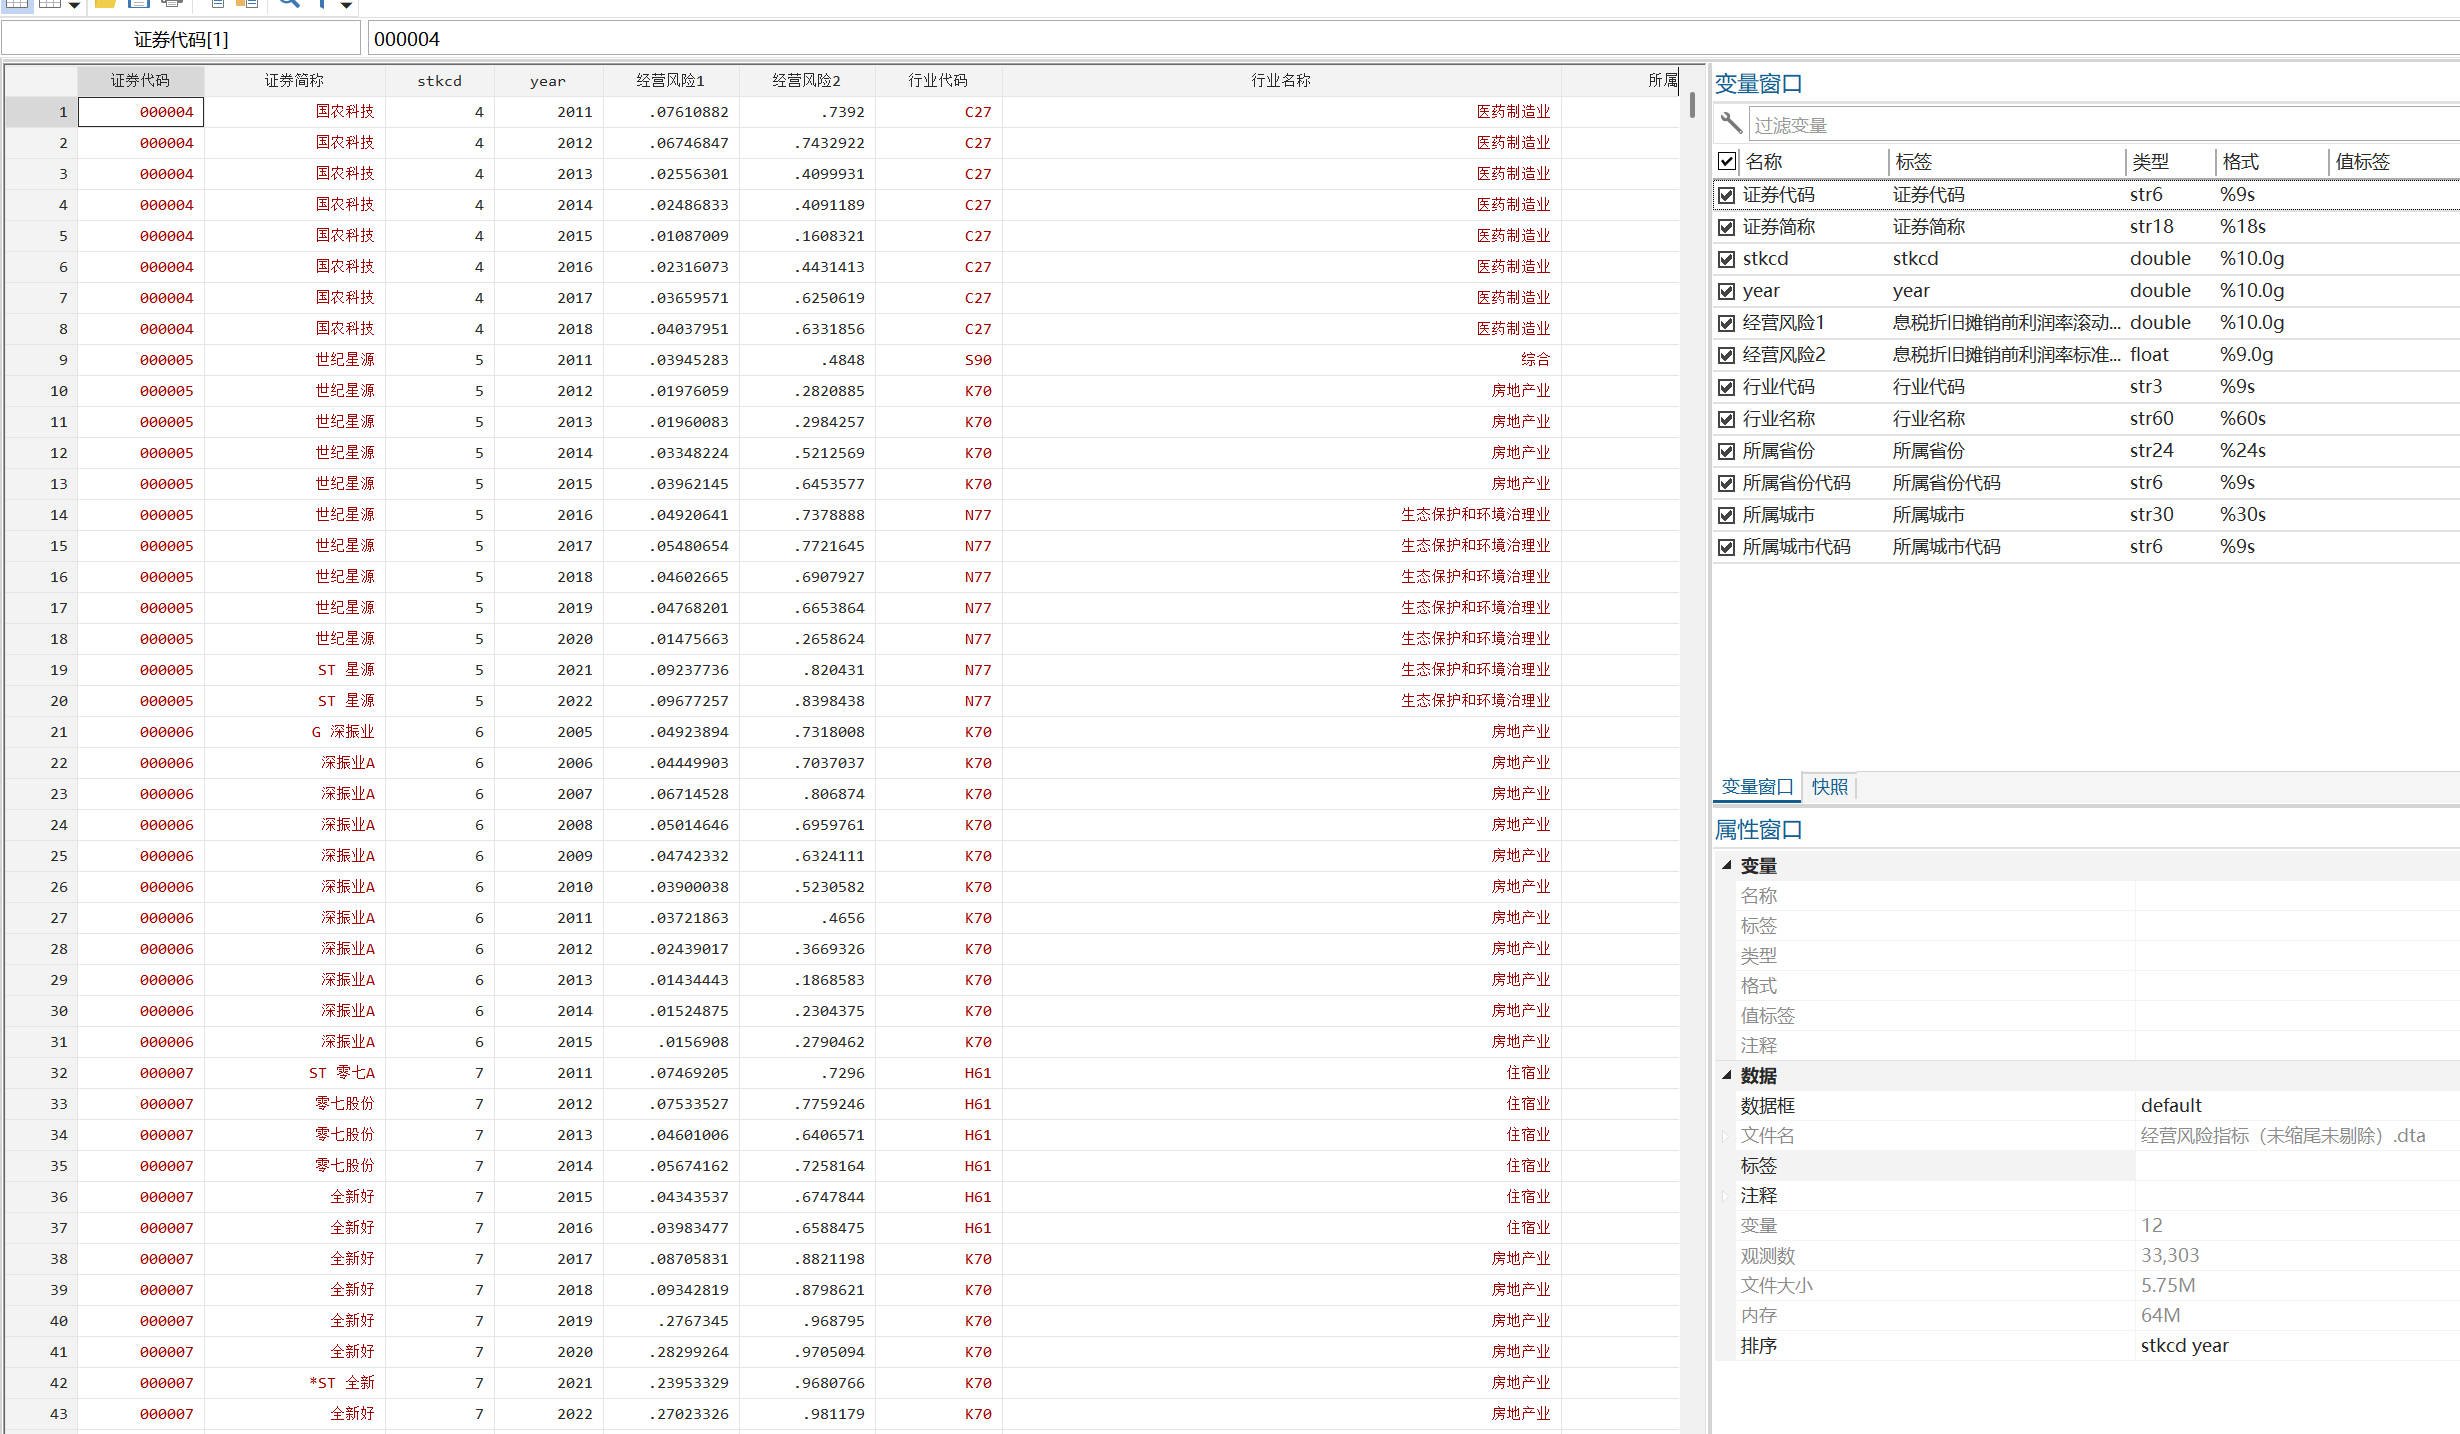Toggle the 经营风险1 variable checkbox
The image size is (2460, 1434).
[1726, 323]
